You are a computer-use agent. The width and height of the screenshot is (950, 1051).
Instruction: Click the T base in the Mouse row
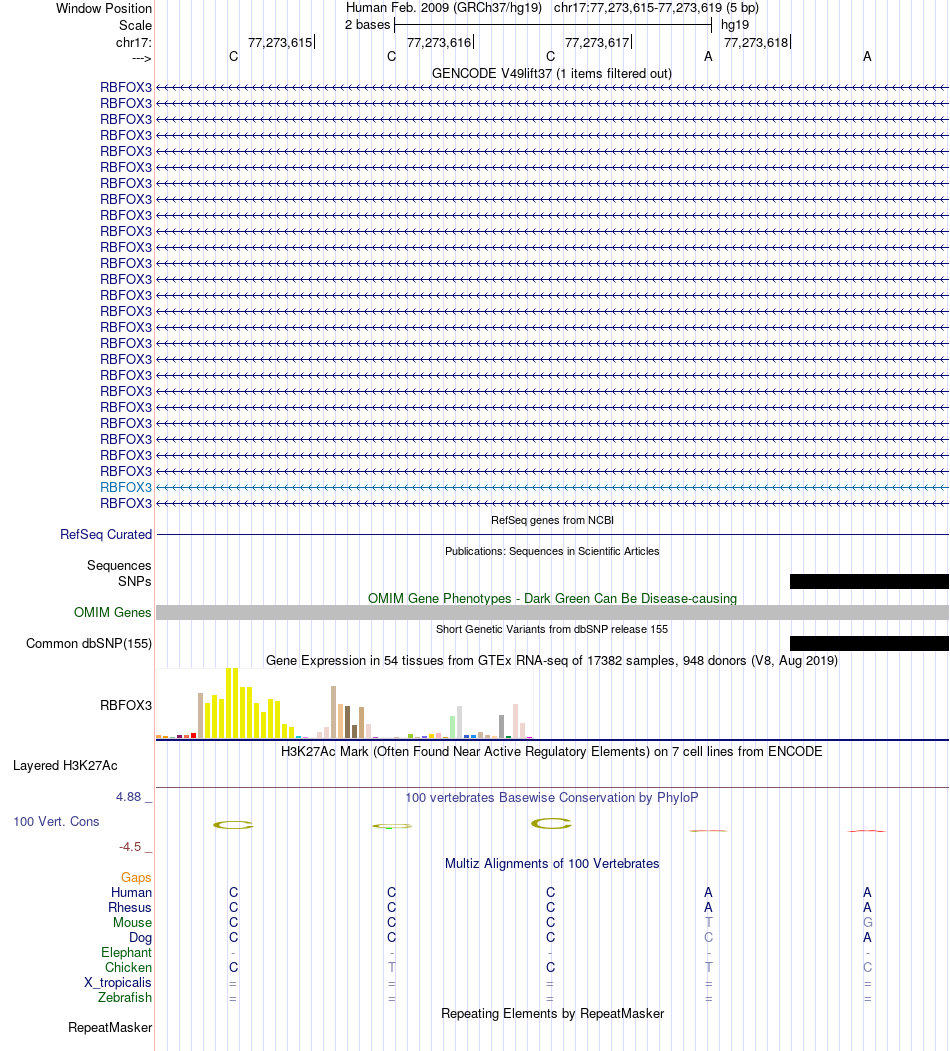click(709, 922)
